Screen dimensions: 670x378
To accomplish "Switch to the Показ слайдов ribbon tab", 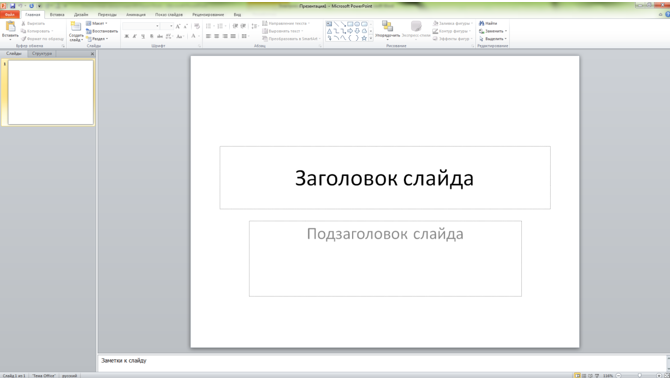I will tap(169, 15).
